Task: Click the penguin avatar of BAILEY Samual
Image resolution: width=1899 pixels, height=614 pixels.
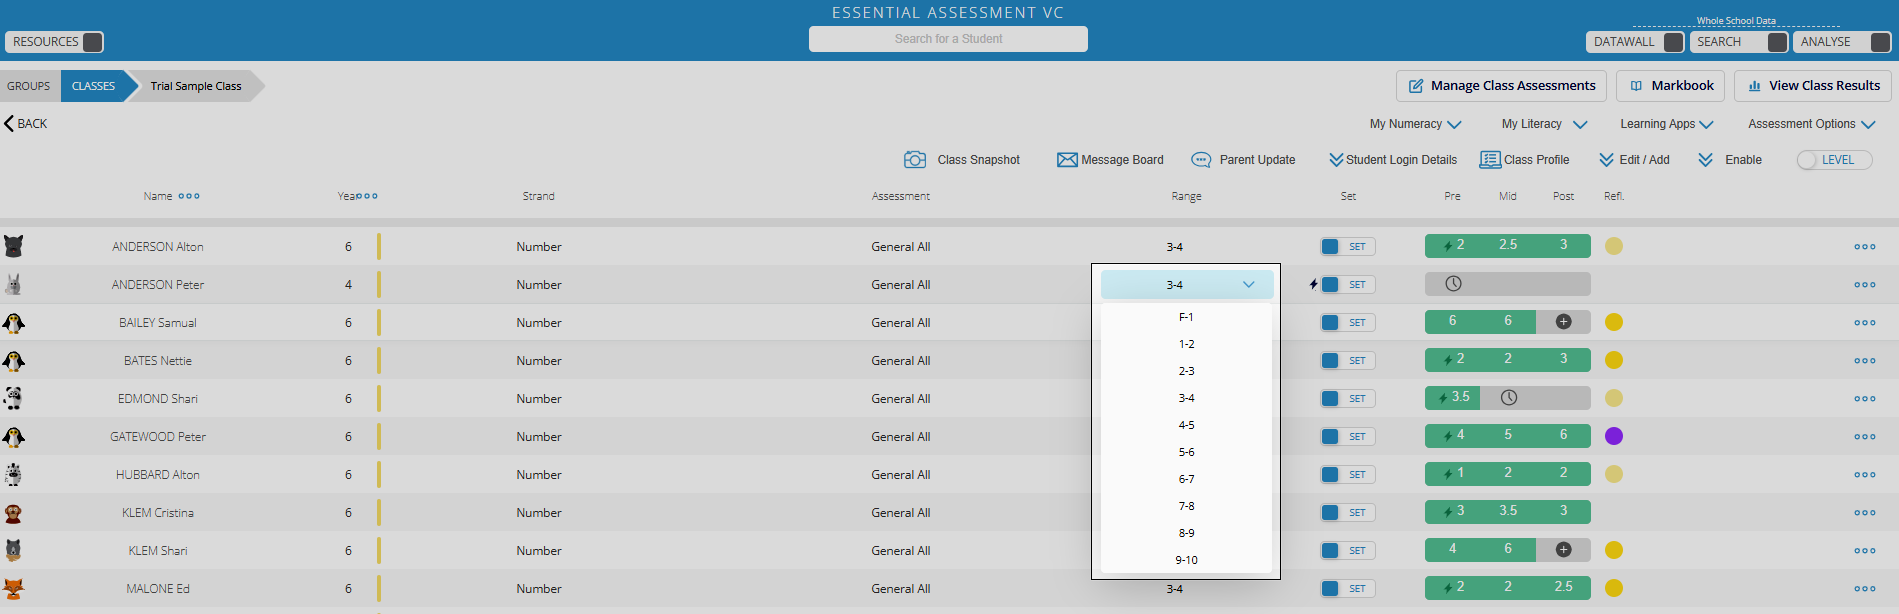Action: (14, 323)
